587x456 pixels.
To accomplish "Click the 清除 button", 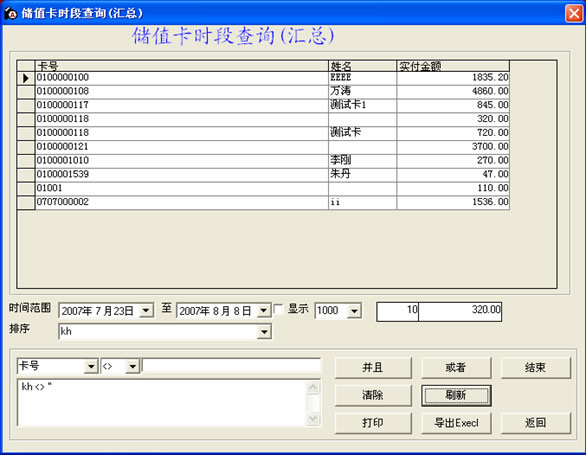I will [373, 395].
